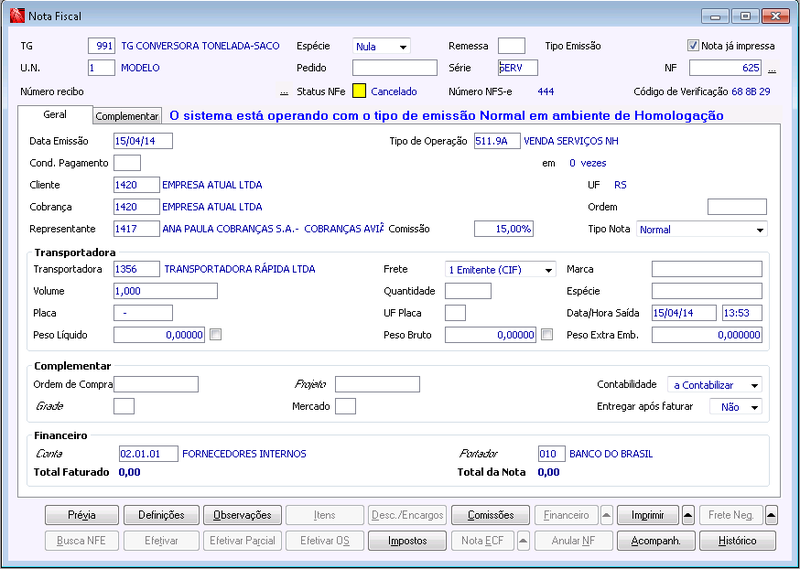The width and height of the screenshot is (800, 569).
Task: Click the Número NFS-e value 444
Action: click(x=546, y=92)
